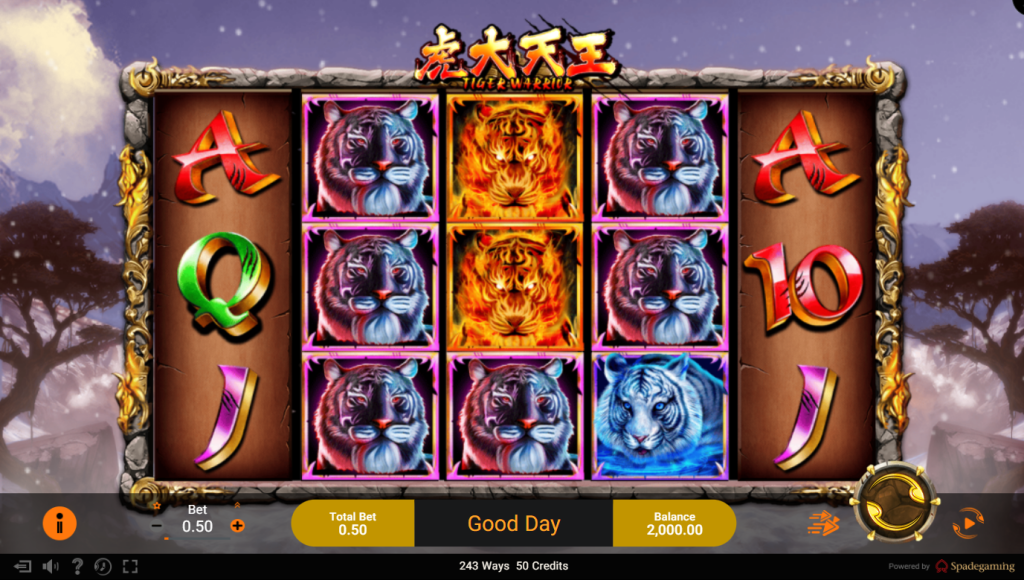Click the Total Bet 0.50 panel
The width and height of the screenshot is (1024, 580).
pos(353,523)
